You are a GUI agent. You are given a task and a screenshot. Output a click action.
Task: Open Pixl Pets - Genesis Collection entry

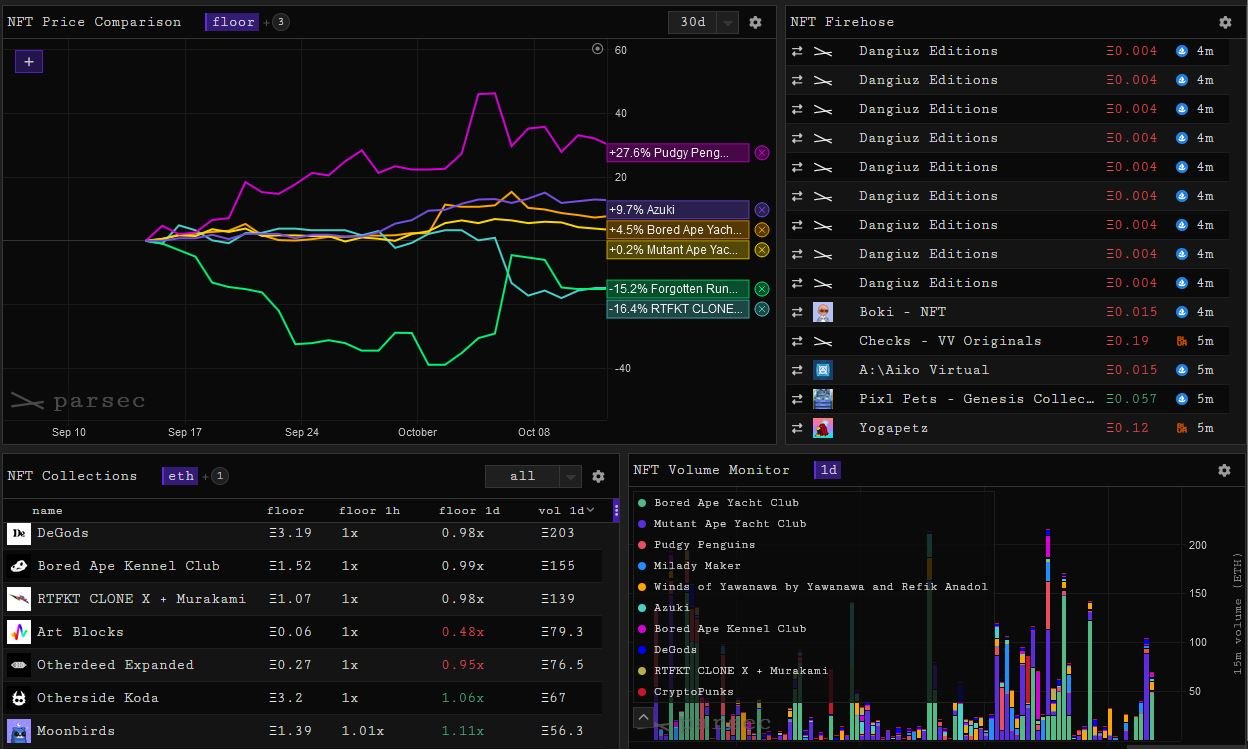[1007, 399]
